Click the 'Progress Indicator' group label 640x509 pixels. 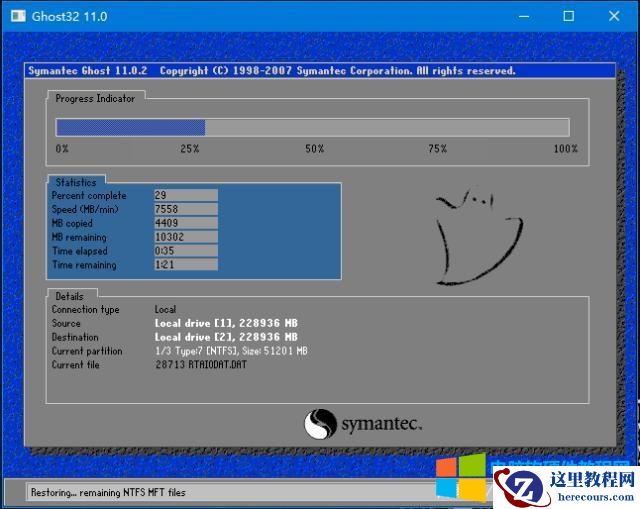(95, 98)
